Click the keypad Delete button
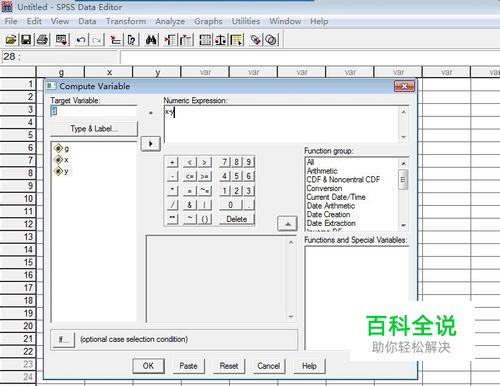 pos(237,219)
